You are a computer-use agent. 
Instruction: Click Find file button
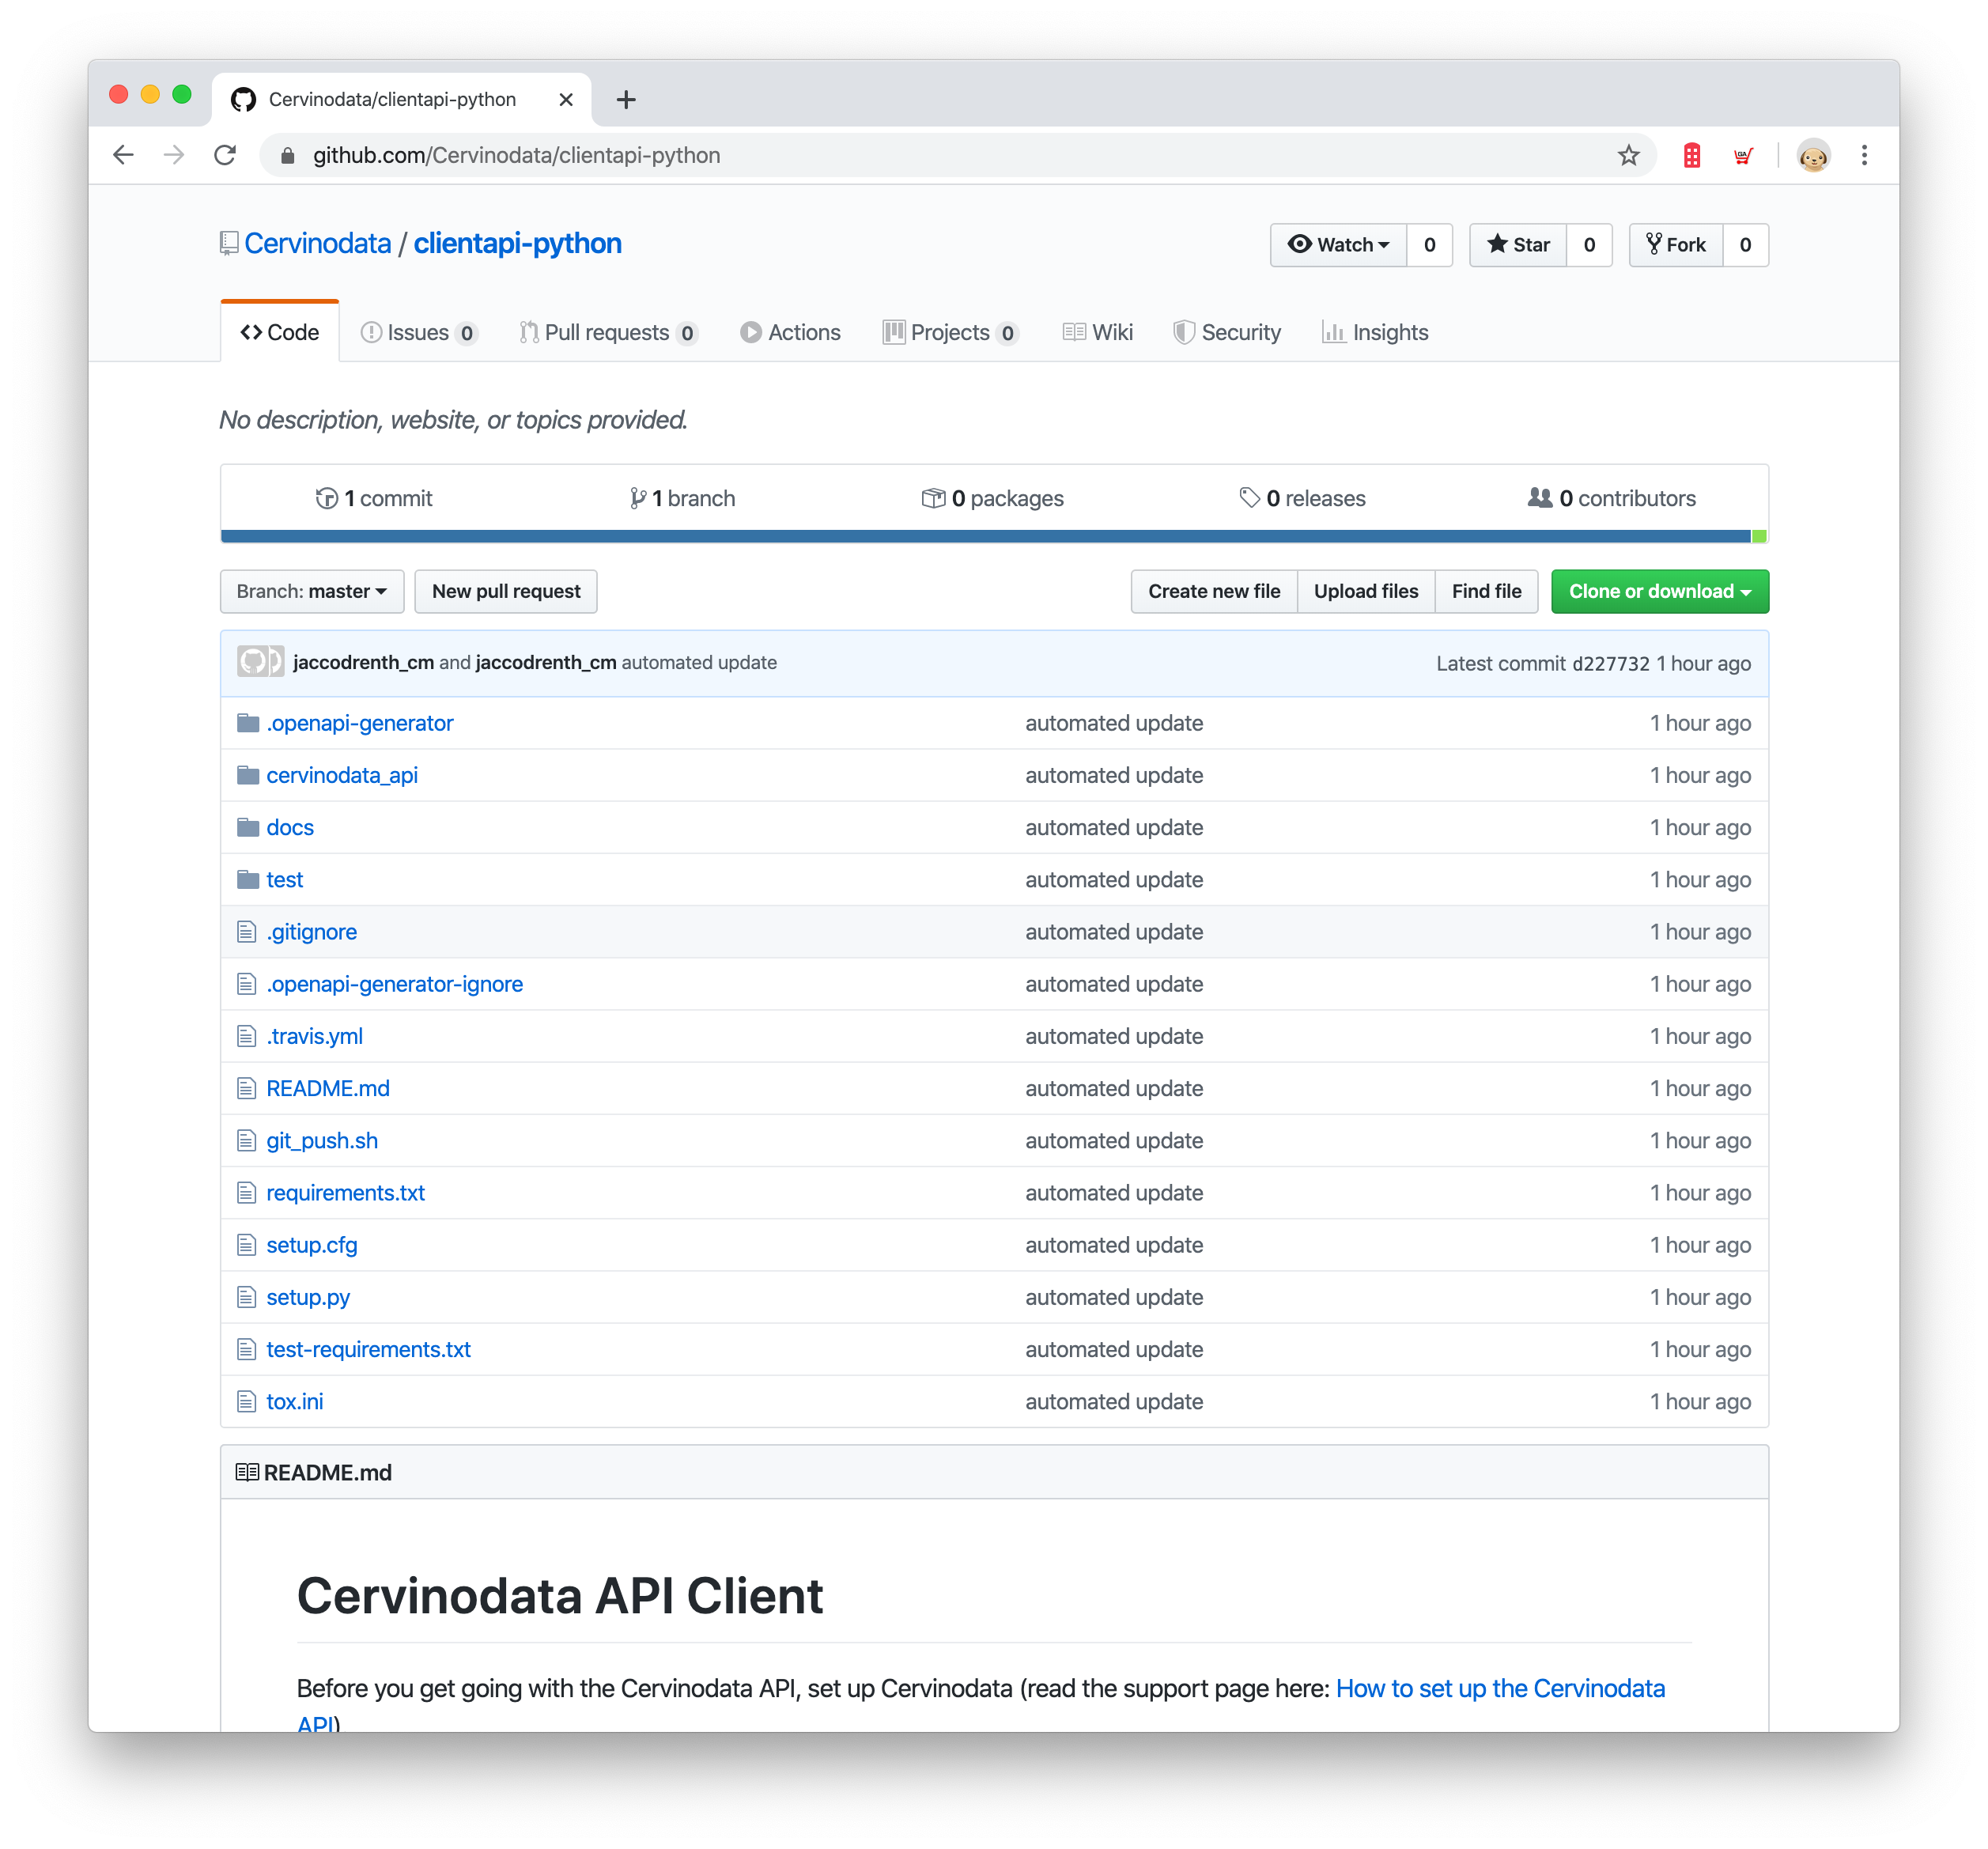(x=1486, y=591)
